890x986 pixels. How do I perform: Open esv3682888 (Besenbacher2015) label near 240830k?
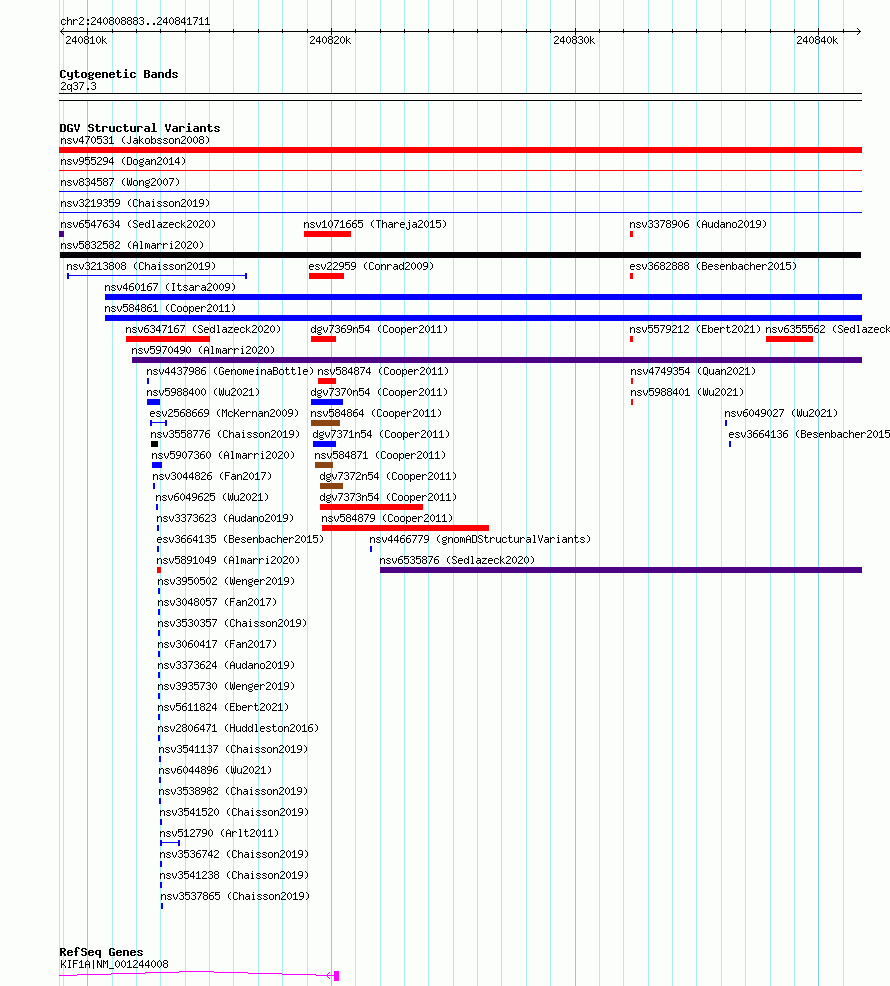[713, 267]
